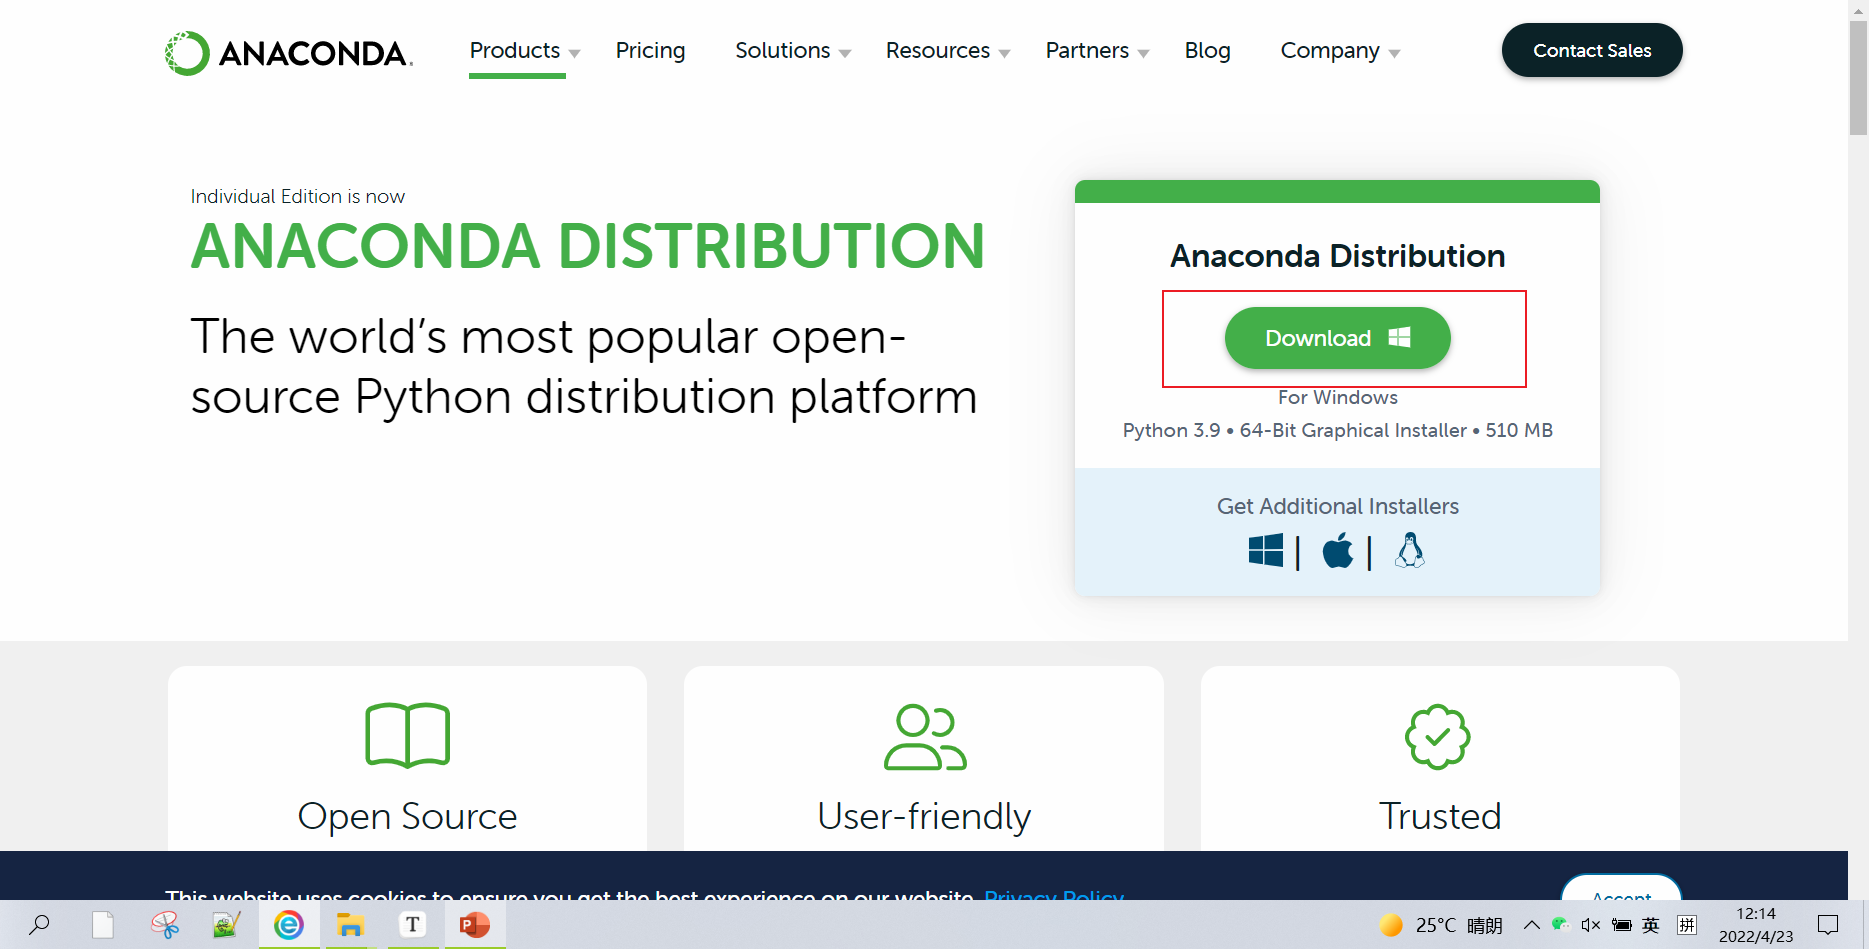Image resolution: width=1869 pixels, height=949 pixels.
Task: Switch to the browser taskbar icon
Action: click(289, 925)
